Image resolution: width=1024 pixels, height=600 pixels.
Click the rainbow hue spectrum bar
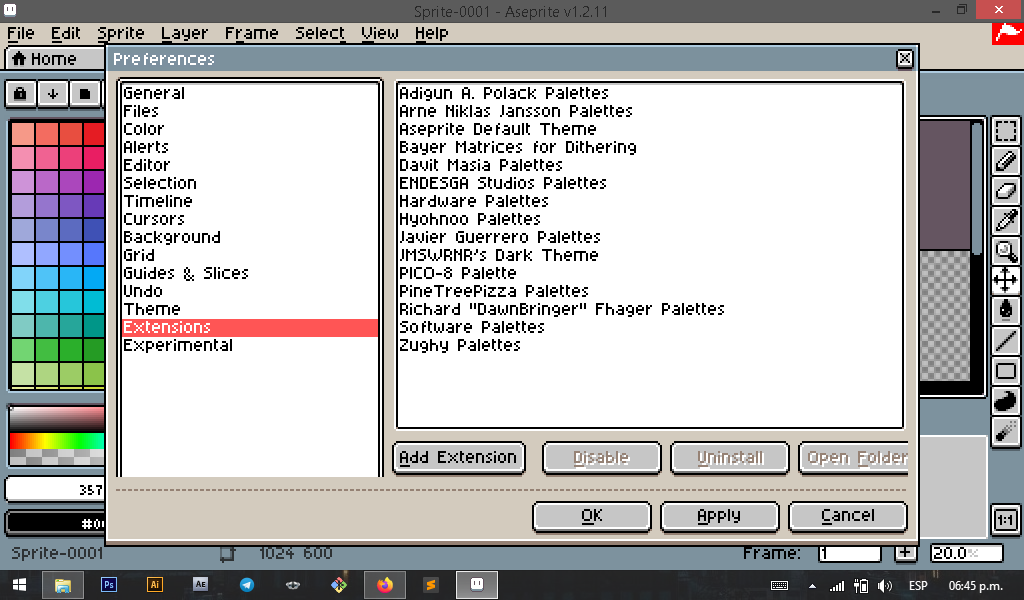pyautogui.click(x=56, y=441)
